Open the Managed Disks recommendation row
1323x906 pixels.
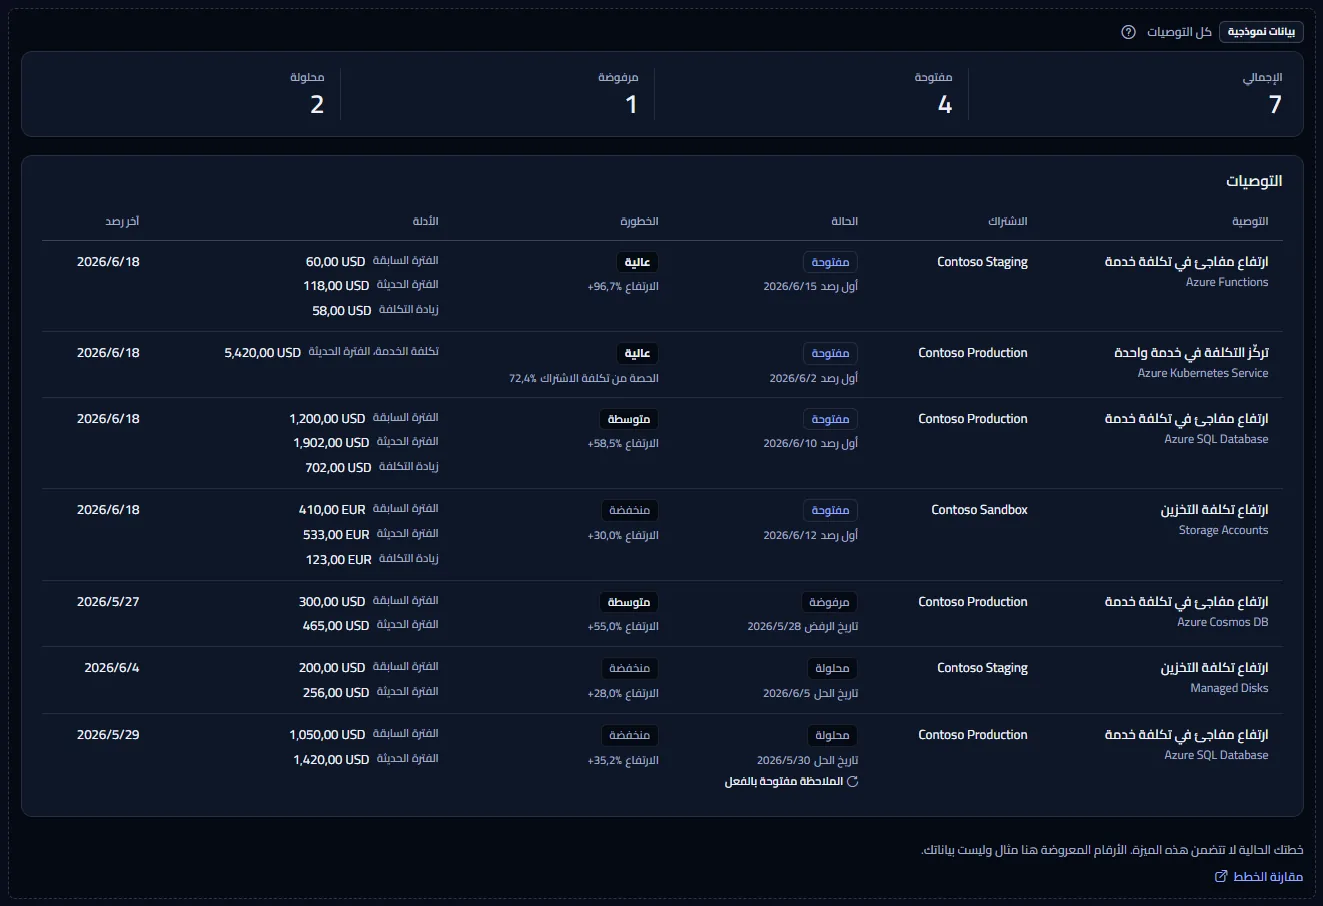coord(662,680)
